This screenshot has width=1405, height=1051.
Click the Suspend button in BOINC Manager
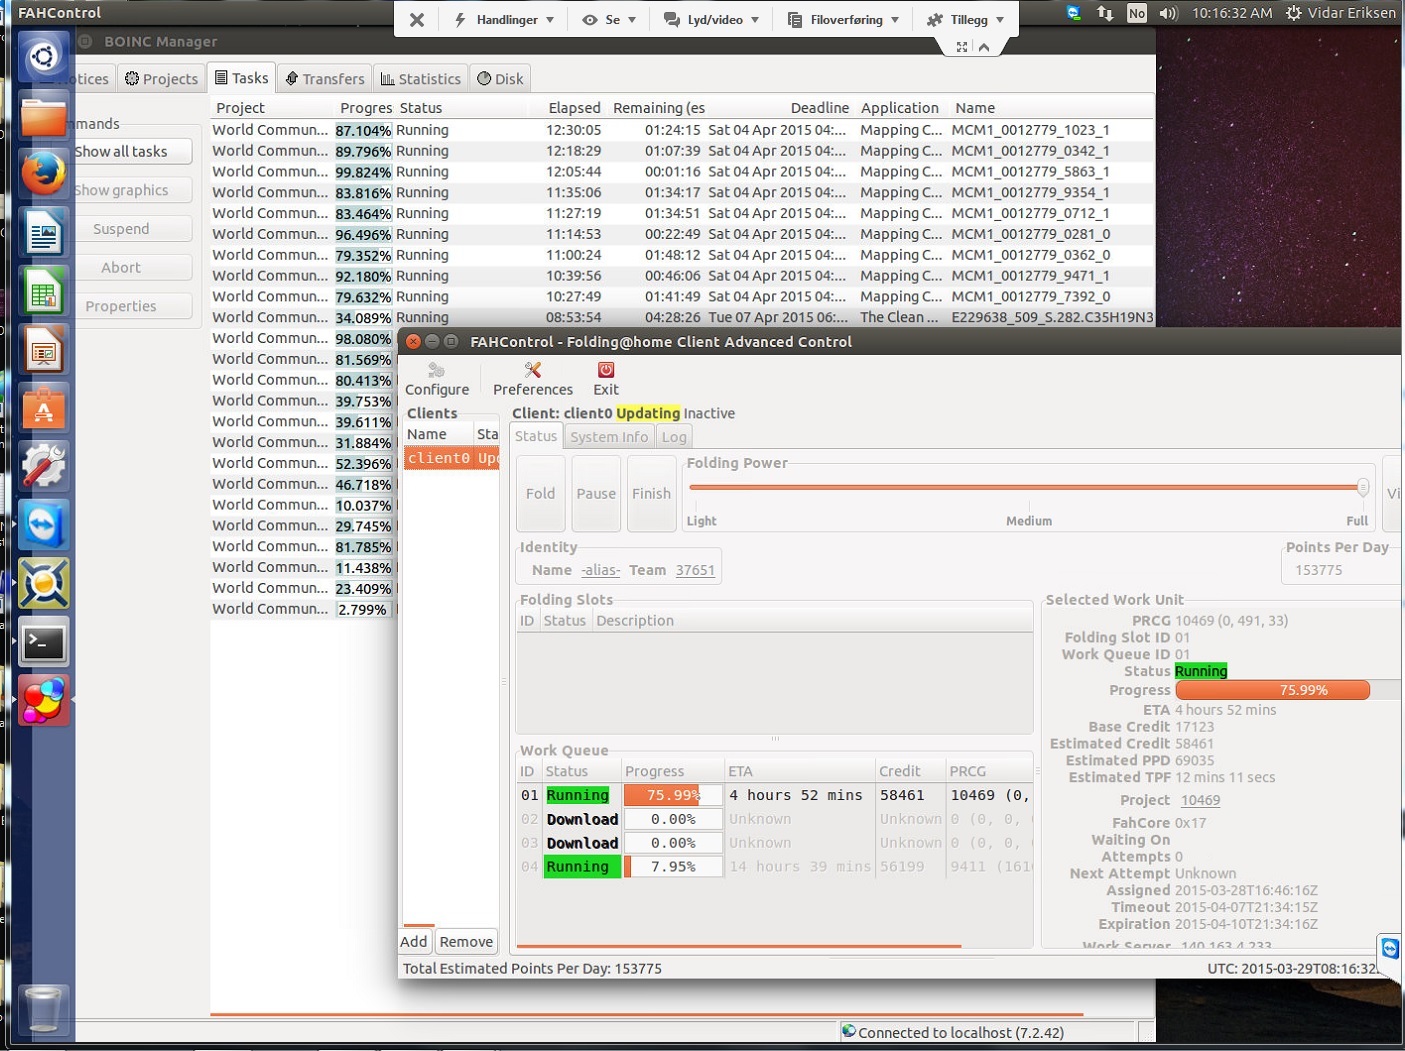pos(121,229)
